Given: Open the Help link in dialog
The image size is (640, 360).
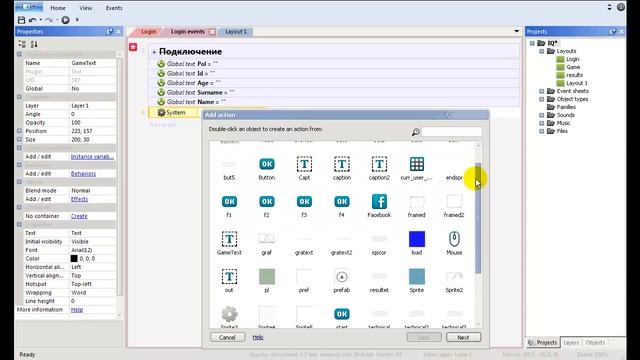Looking at the screenshot, I should tap(258, 337).
